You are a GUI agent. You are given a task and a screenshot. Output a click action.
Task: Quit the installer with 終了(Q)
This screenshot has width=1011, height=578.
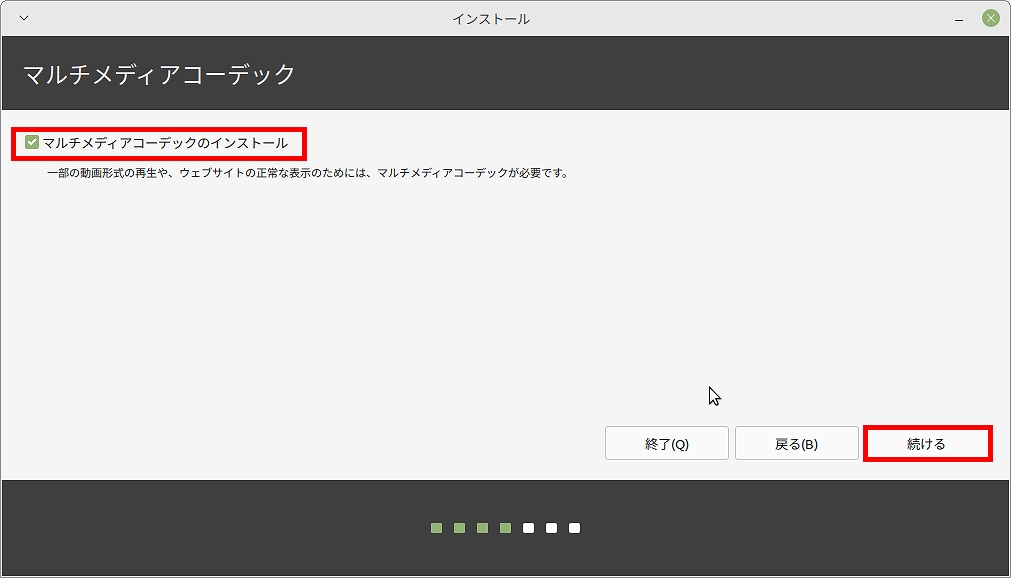click(667, 444)
